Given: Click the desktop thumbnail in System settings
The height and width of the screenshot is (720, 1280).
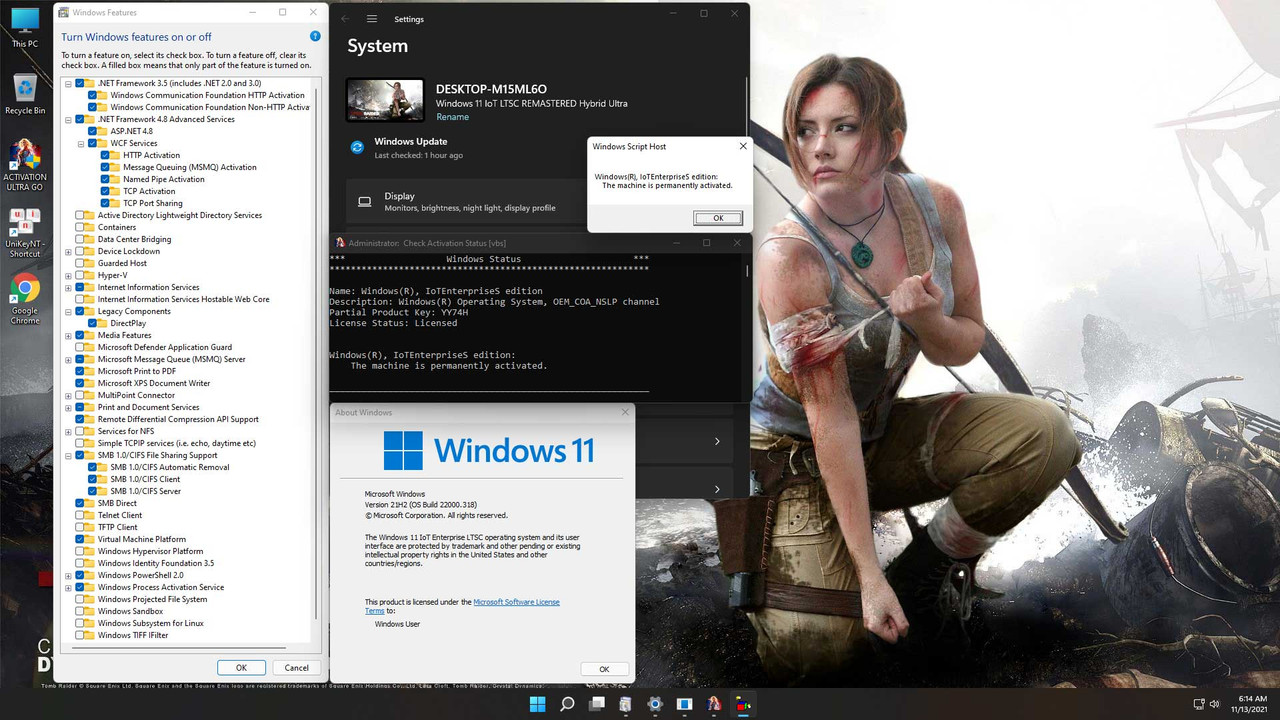Looking at the screenshot, I should pyautogui.click(x=385, y=100).
